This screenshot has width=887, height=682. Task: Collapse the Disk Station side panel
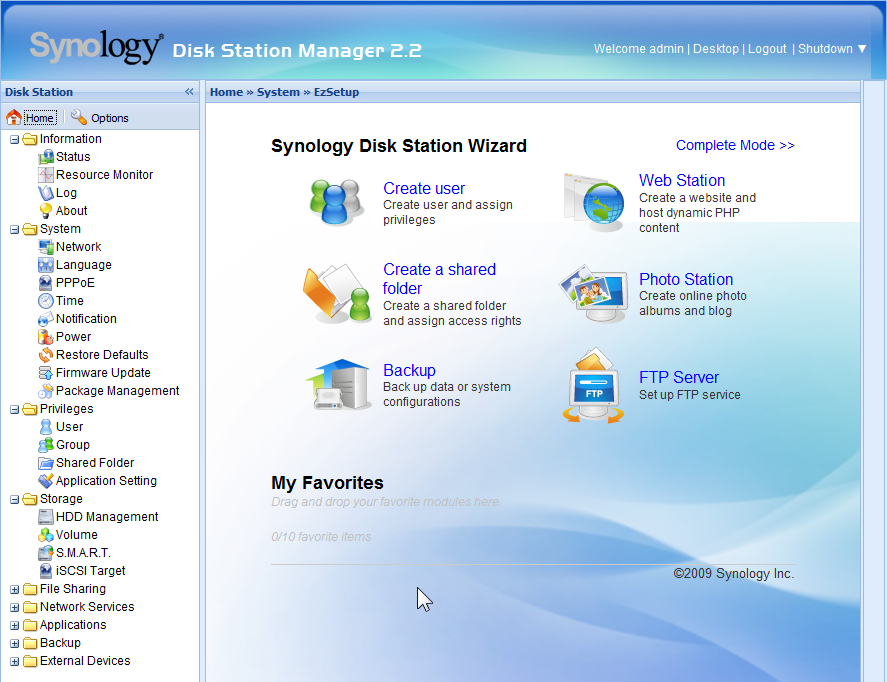(x=189, y=92)
